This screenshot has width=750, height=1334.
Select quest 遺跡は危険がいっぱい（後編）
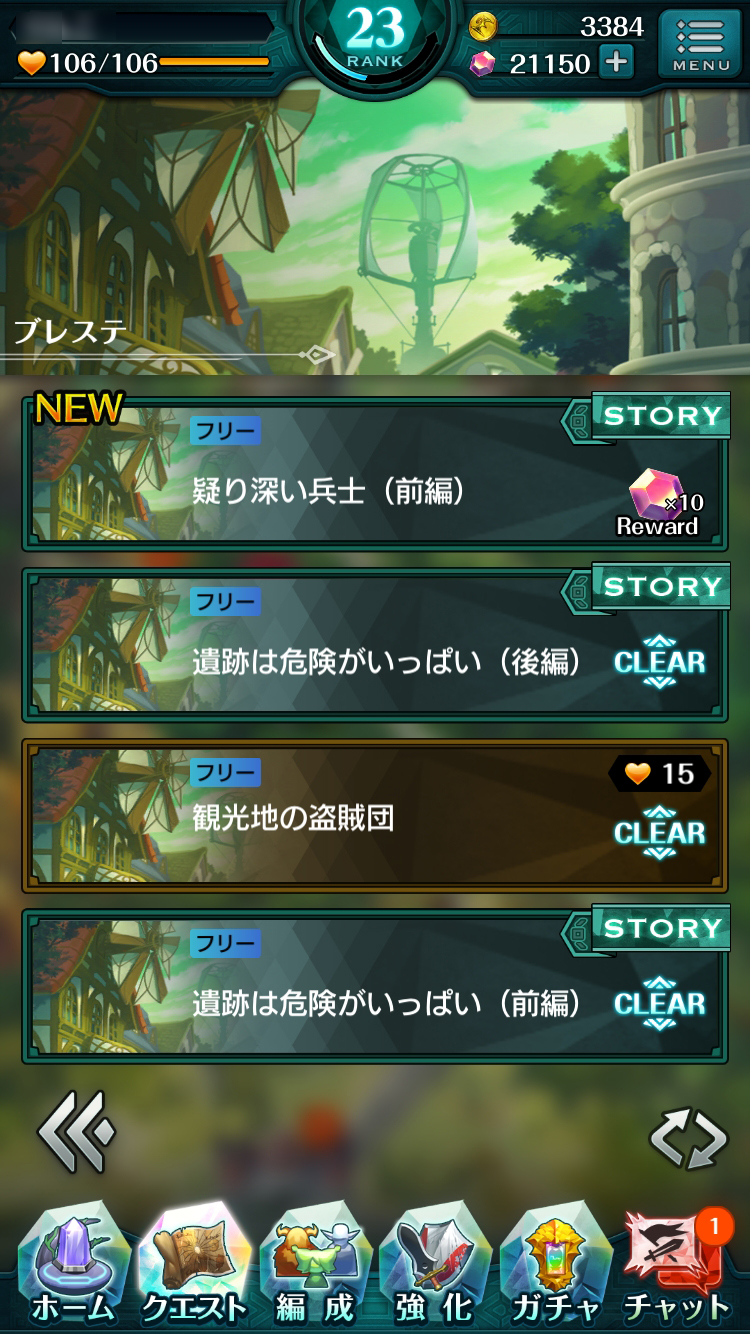[375, 645]
